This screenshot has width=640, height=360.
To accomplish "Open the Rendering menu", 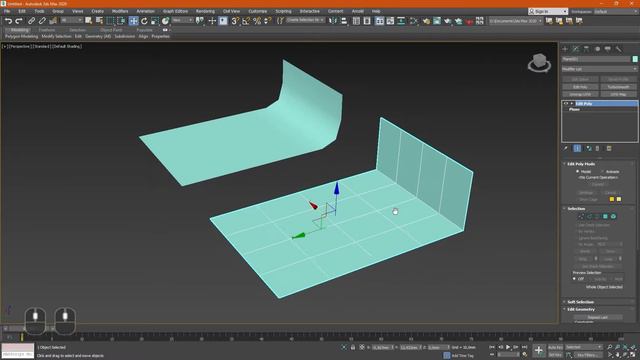I will tap(205, 11).
